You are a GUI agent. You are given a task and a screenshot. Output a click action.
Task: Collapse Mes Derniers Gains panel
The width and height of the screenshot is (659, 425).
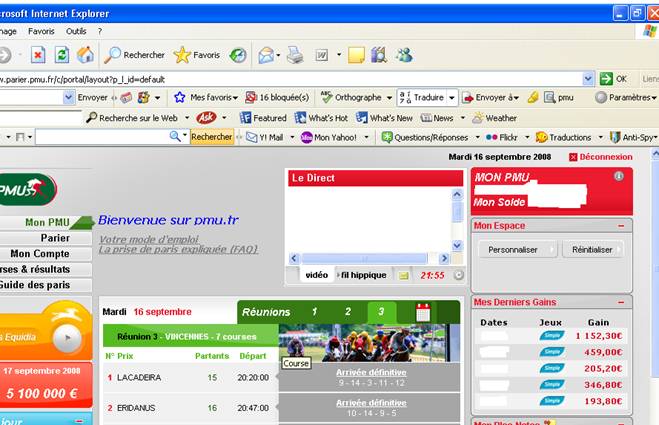click(621, 302)
